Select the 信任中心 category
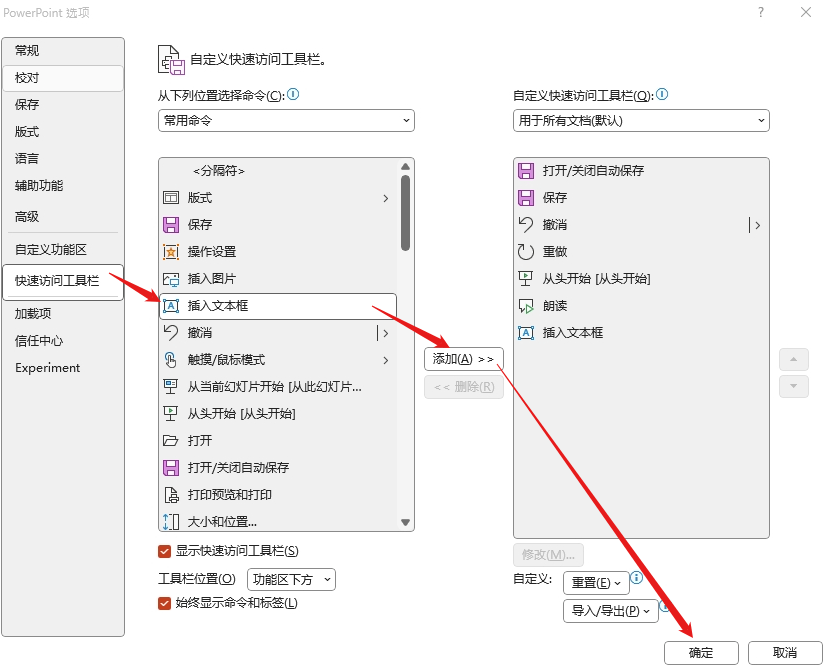The image size is (823, 670). click(63, 341)
